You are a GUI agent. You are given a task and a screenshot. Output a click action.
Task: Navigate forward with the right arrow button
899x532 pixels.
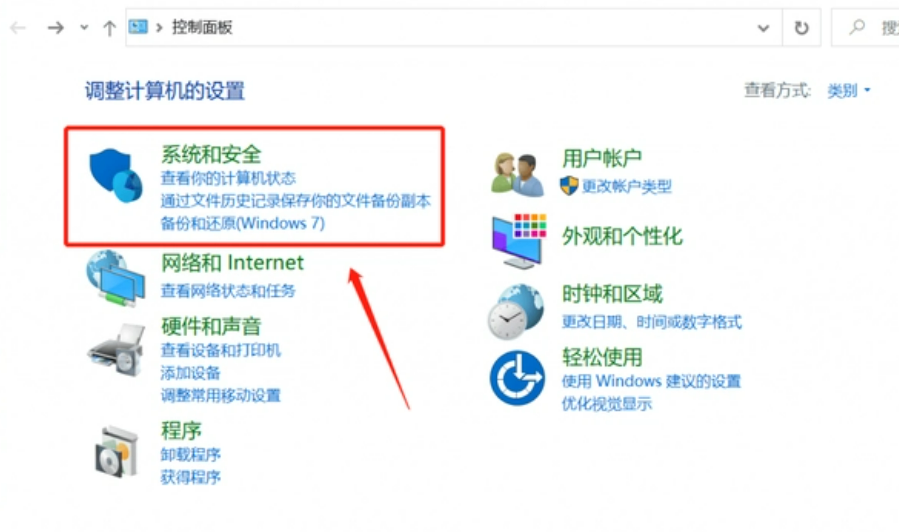56,28
